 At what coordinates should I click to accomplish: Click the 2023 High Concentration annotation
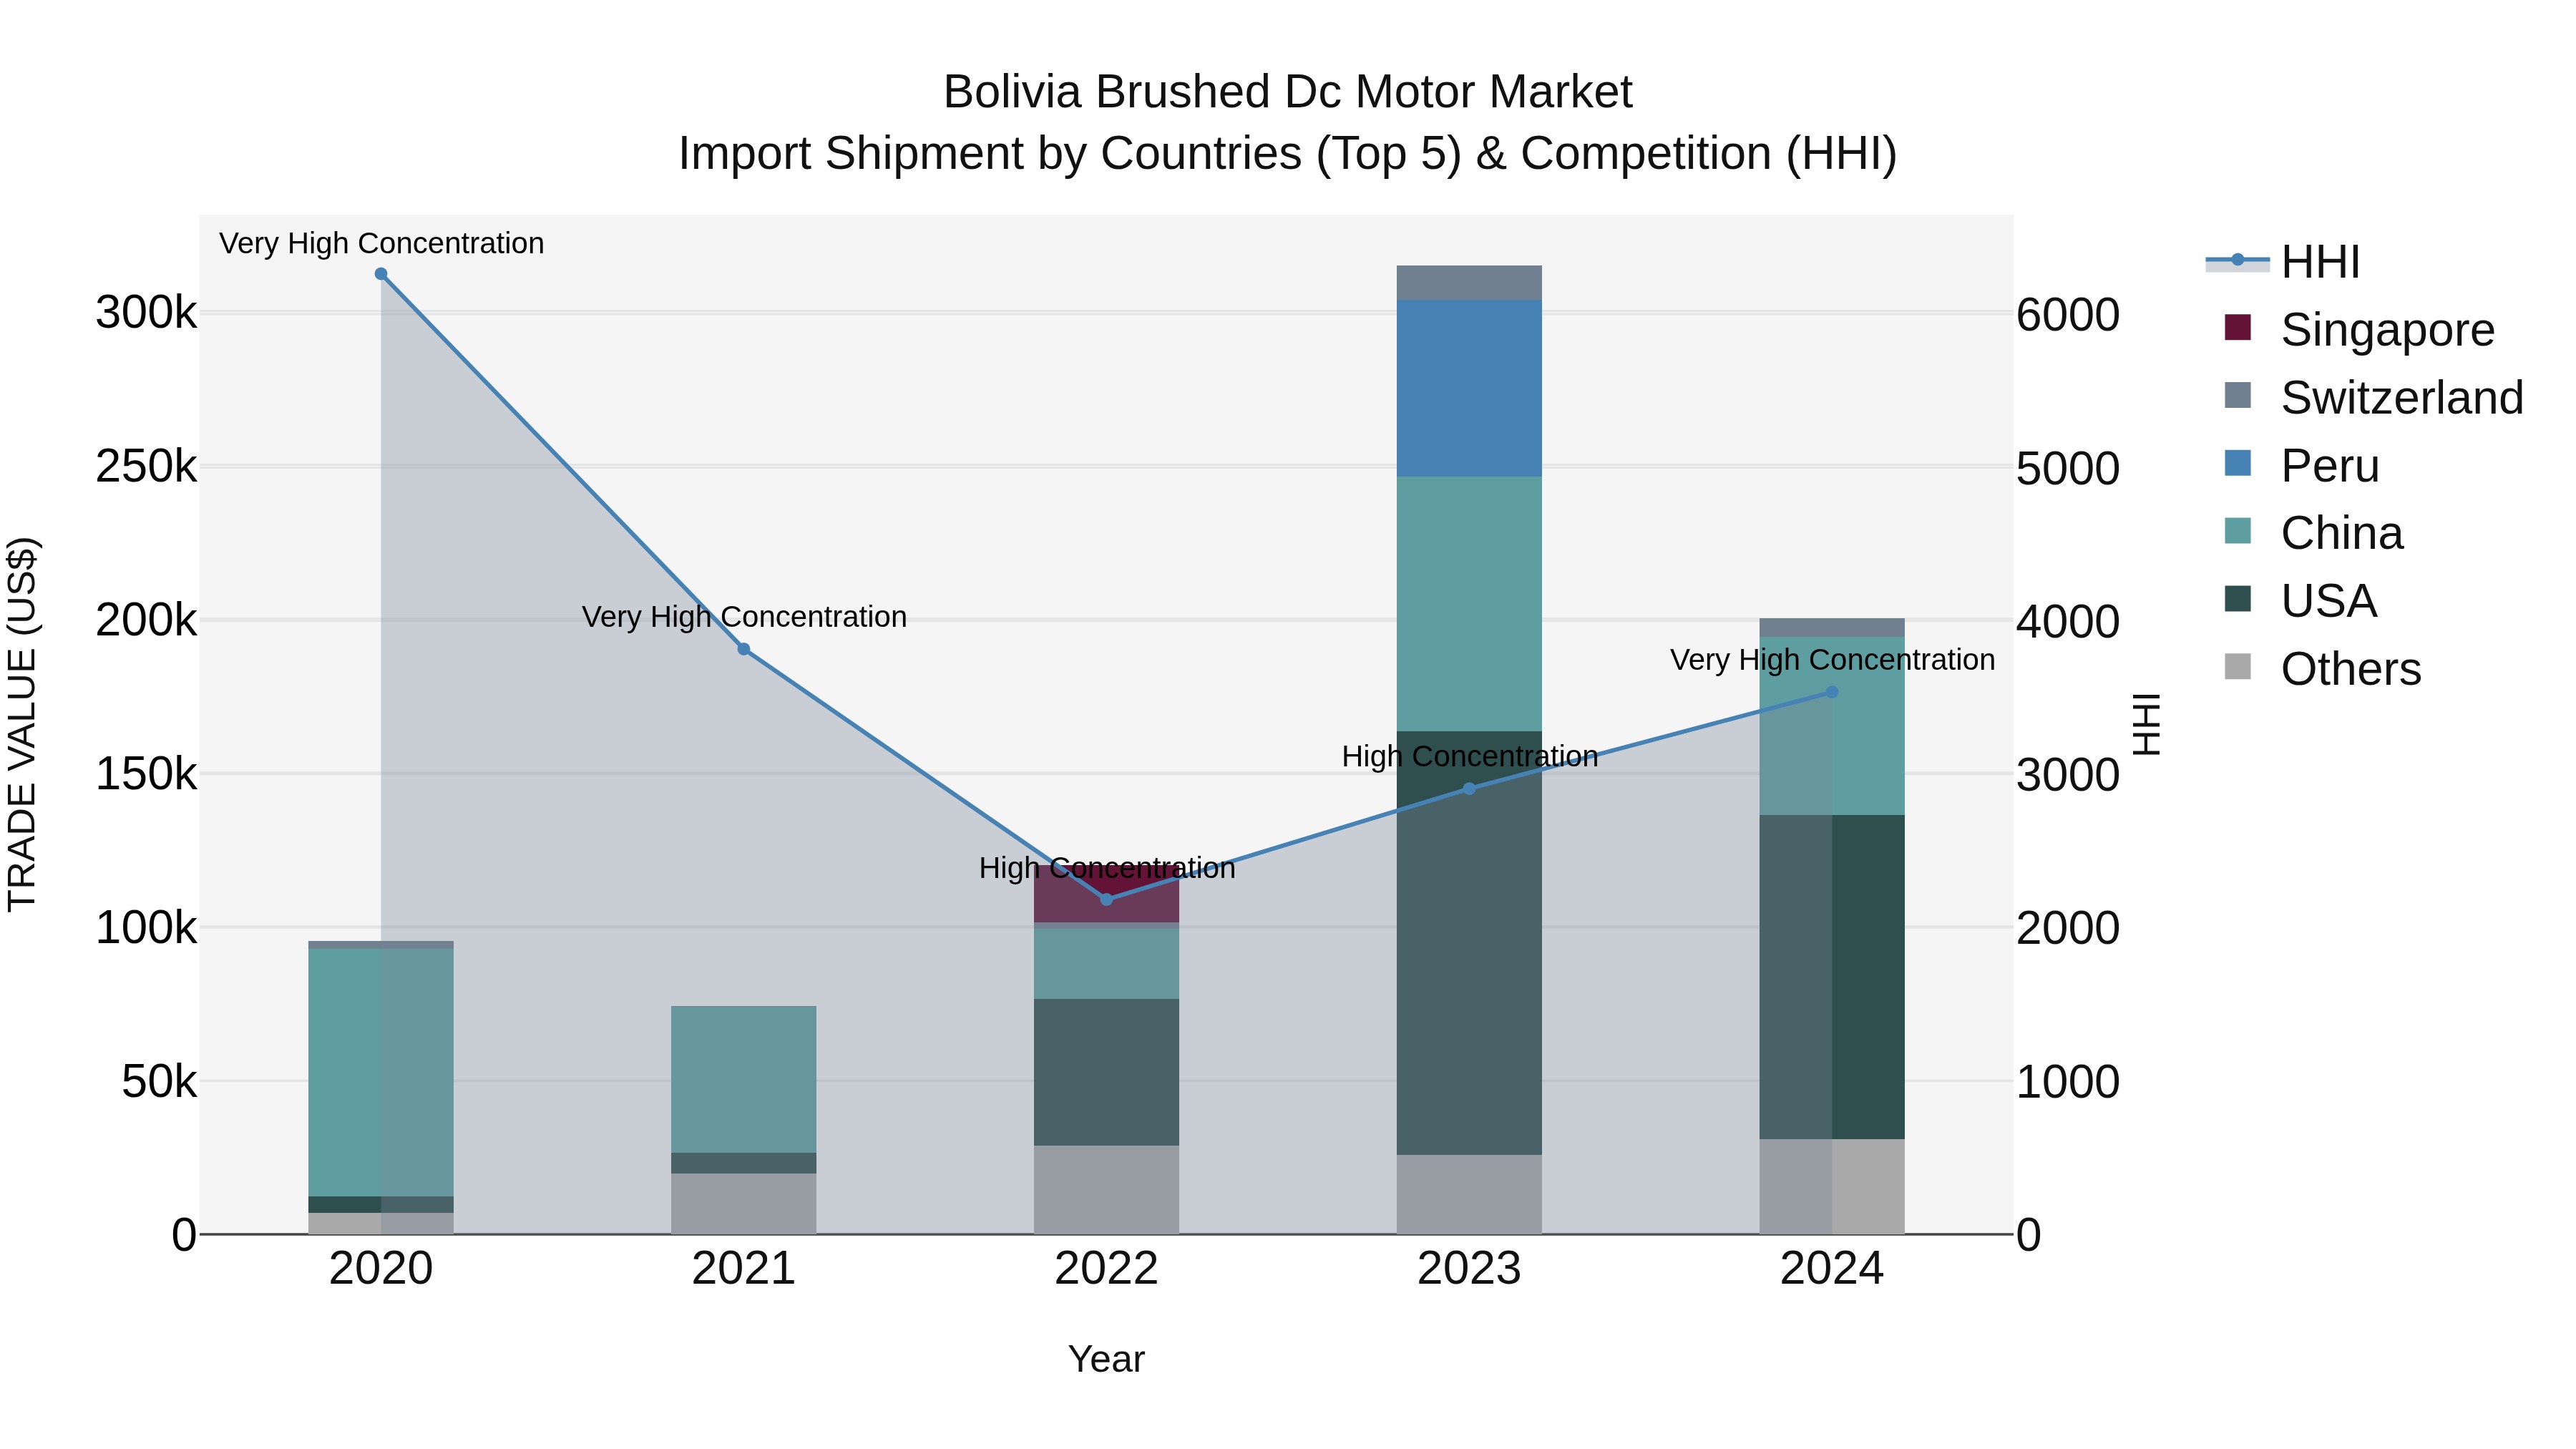pos(1470,756)
